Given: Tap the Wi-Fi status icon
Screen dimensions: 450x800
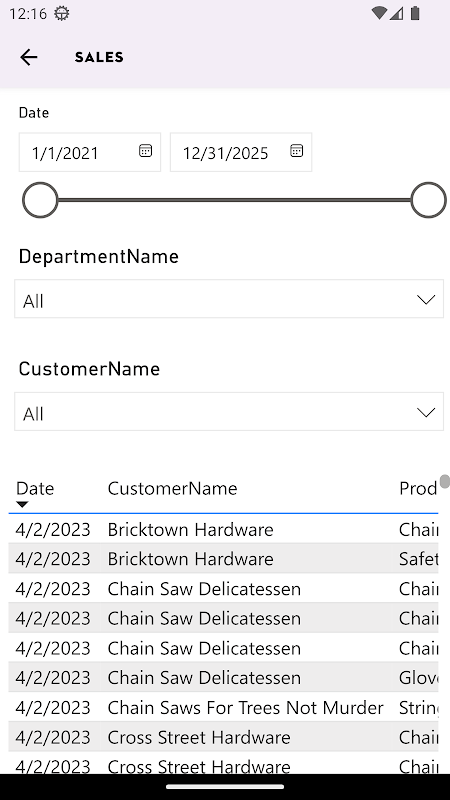Looking at the screenshot, I should pos(379,13).
